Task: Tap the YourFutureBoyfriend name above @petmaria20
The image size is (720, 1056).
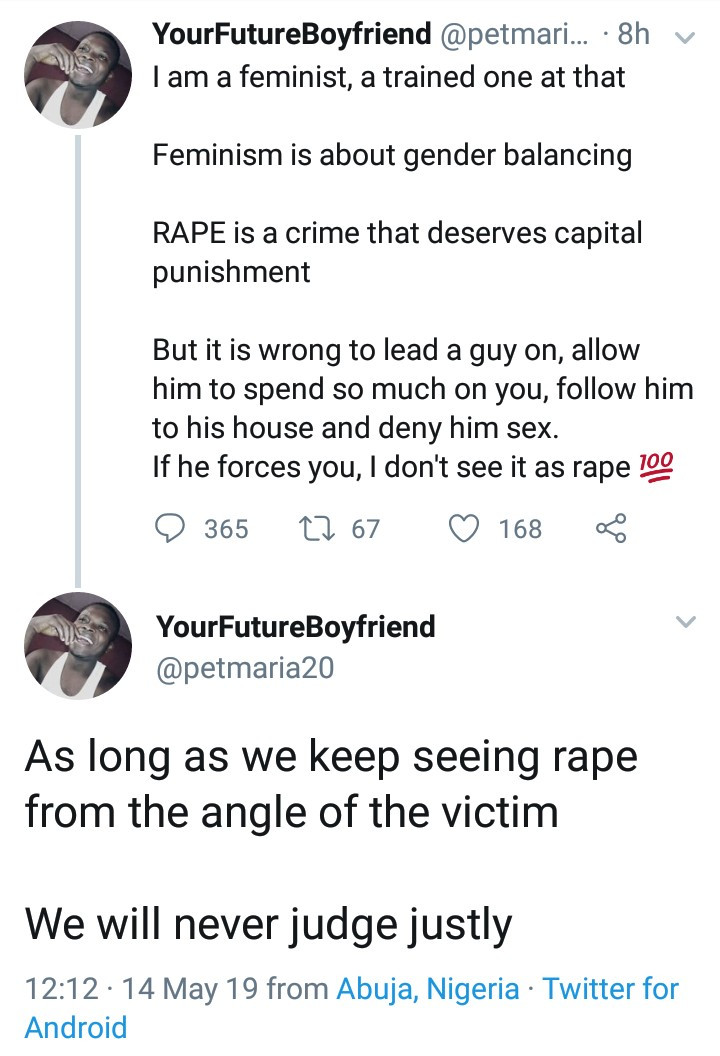Action: pyautogui.click(x=296, y=628)
